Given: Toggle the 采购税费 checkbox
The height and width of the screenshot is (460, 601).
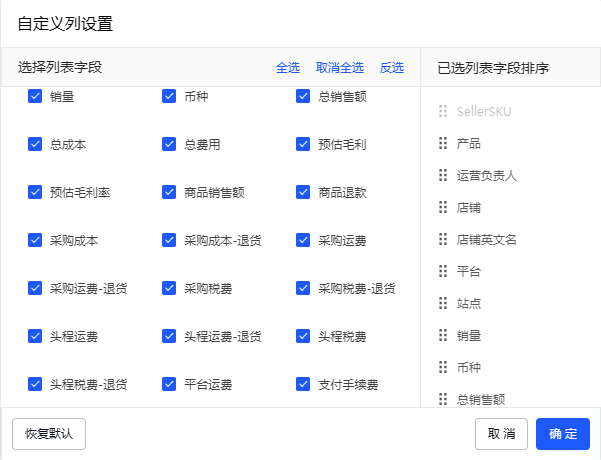Looking at the screenshot, I should click(x=169, y=288).
